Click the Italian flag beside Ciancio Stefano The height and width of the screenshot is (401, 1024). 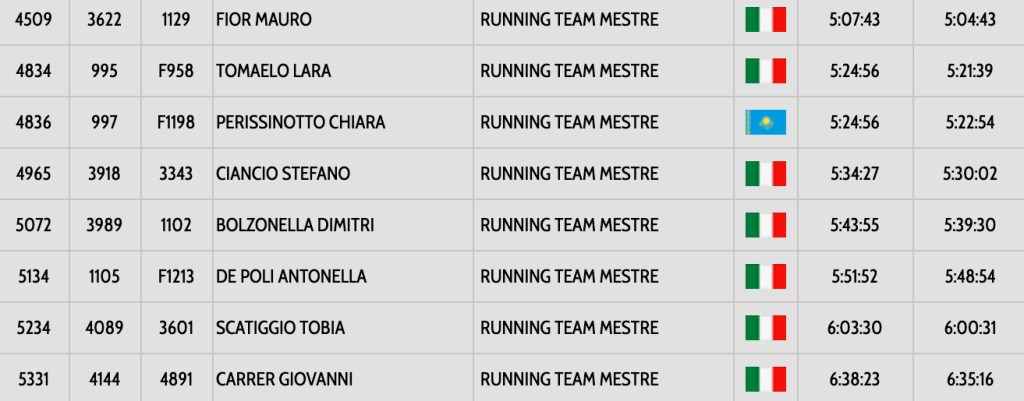(x=765, y=174)
